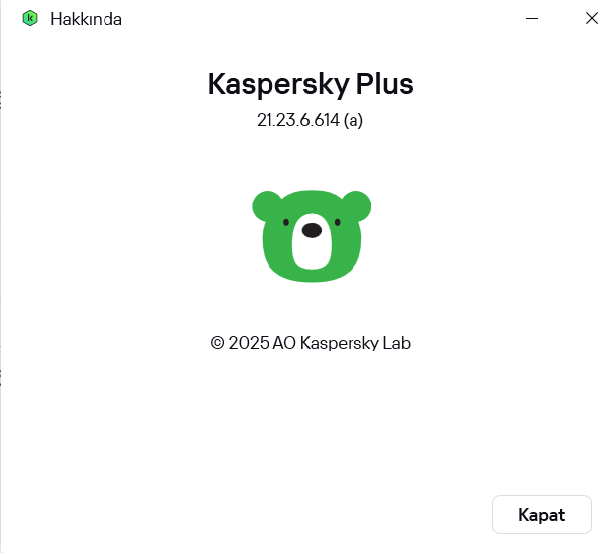The image size is (613, 555).
Task: Click the word Plus in the heading
Action: point(384,84)
